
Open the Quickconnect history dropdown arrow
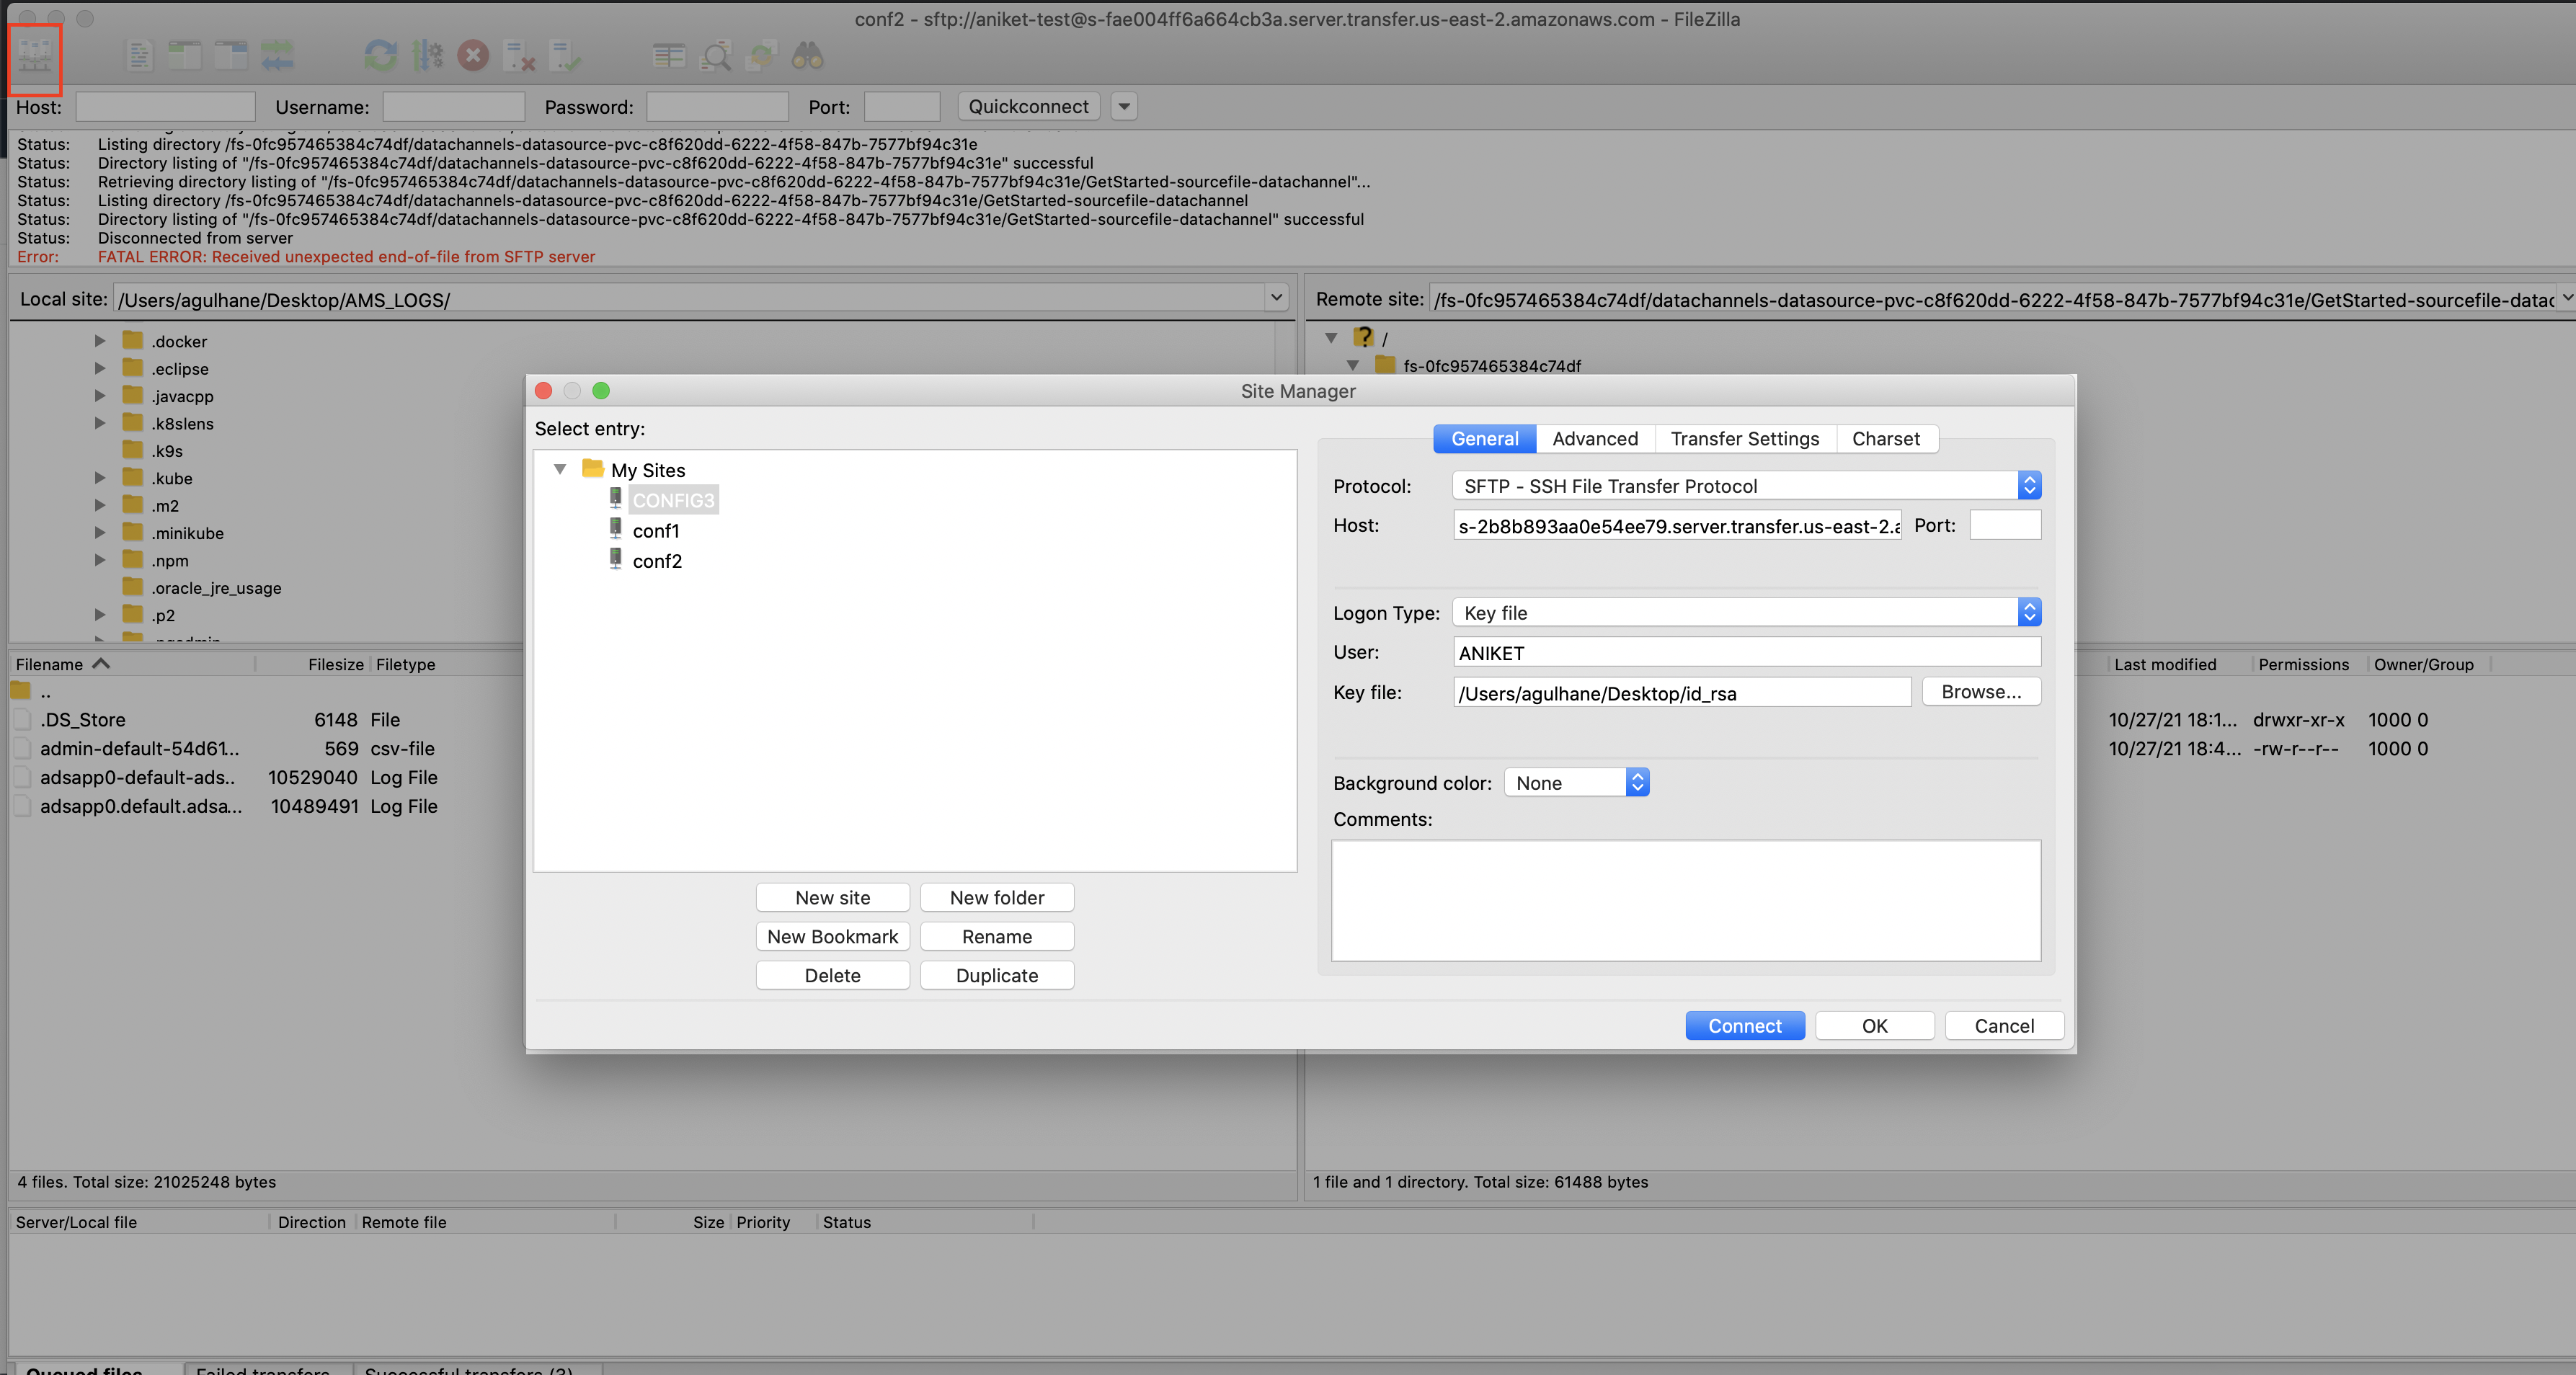point(1124,106)
